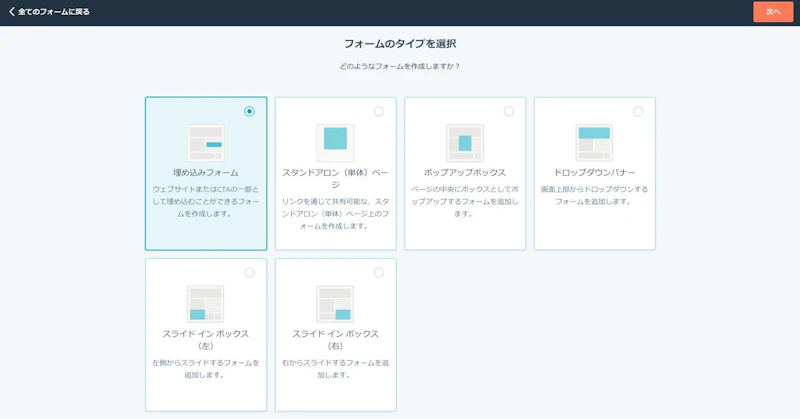Click the standalone page layout icon
The height and width of the screenshot is (419, 800).
click(x=335, y=143)
